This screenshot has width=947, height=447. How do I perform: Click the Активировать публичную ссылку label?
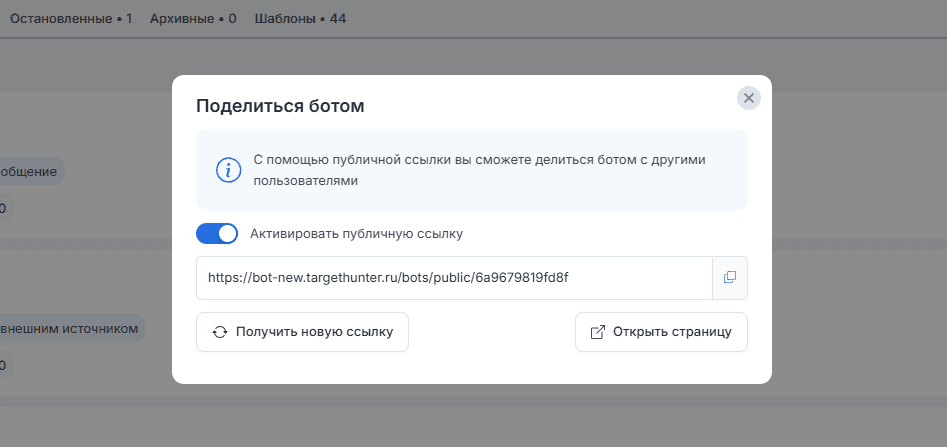tap(356, 234)
